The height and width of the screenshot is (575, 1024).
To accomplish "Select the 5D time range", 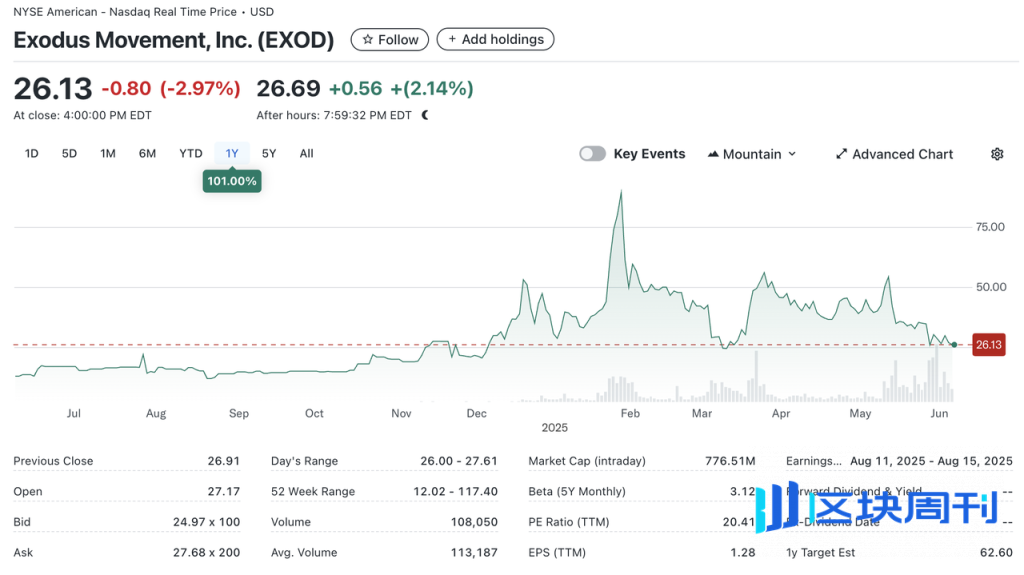I will pos(69,154).
